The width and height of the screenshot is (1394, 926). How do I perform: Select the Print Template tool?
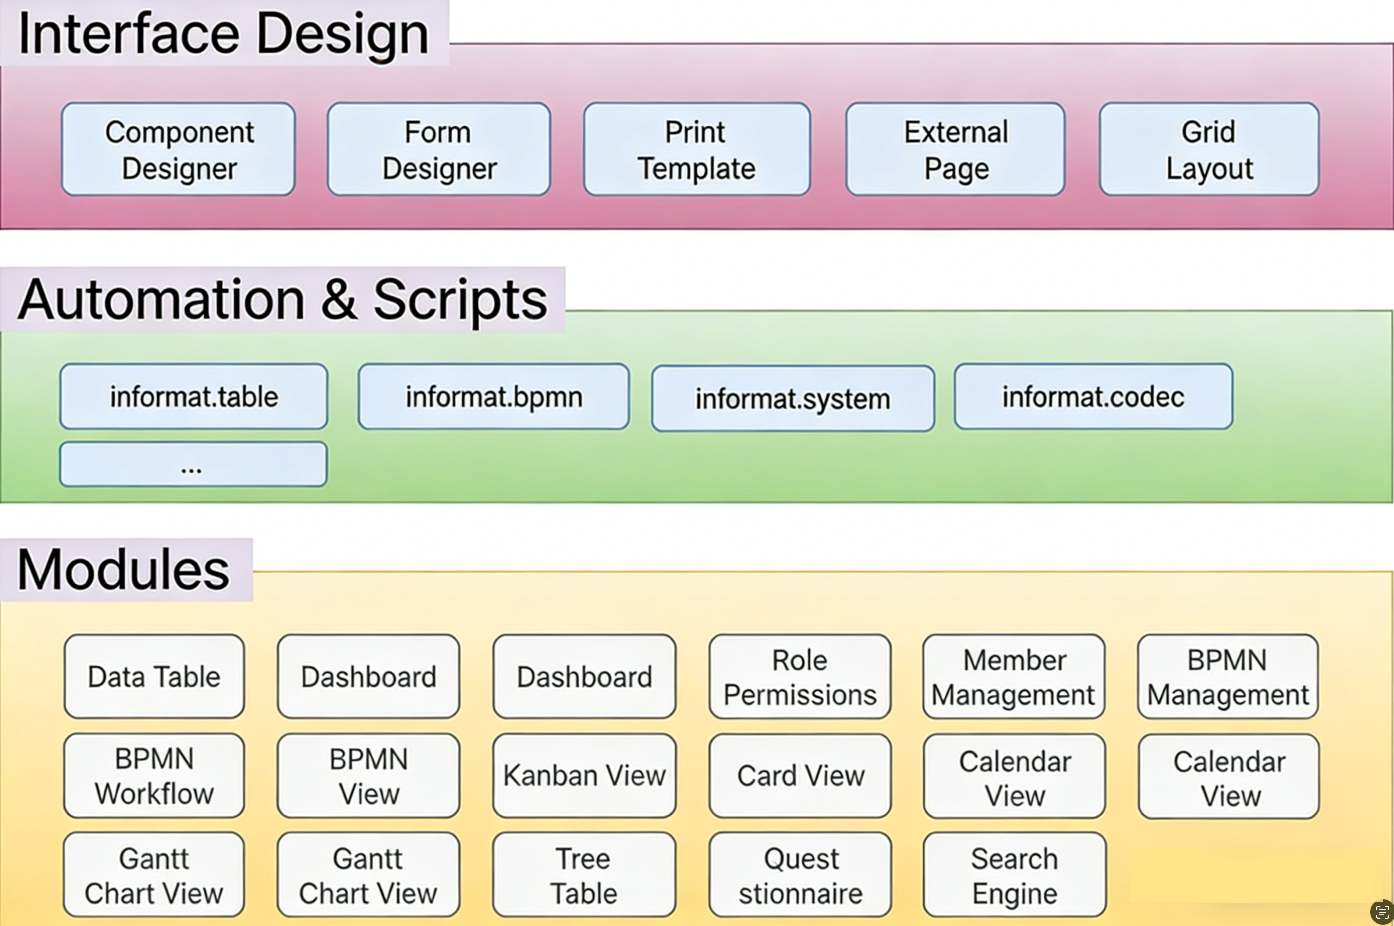coord(696,148)
